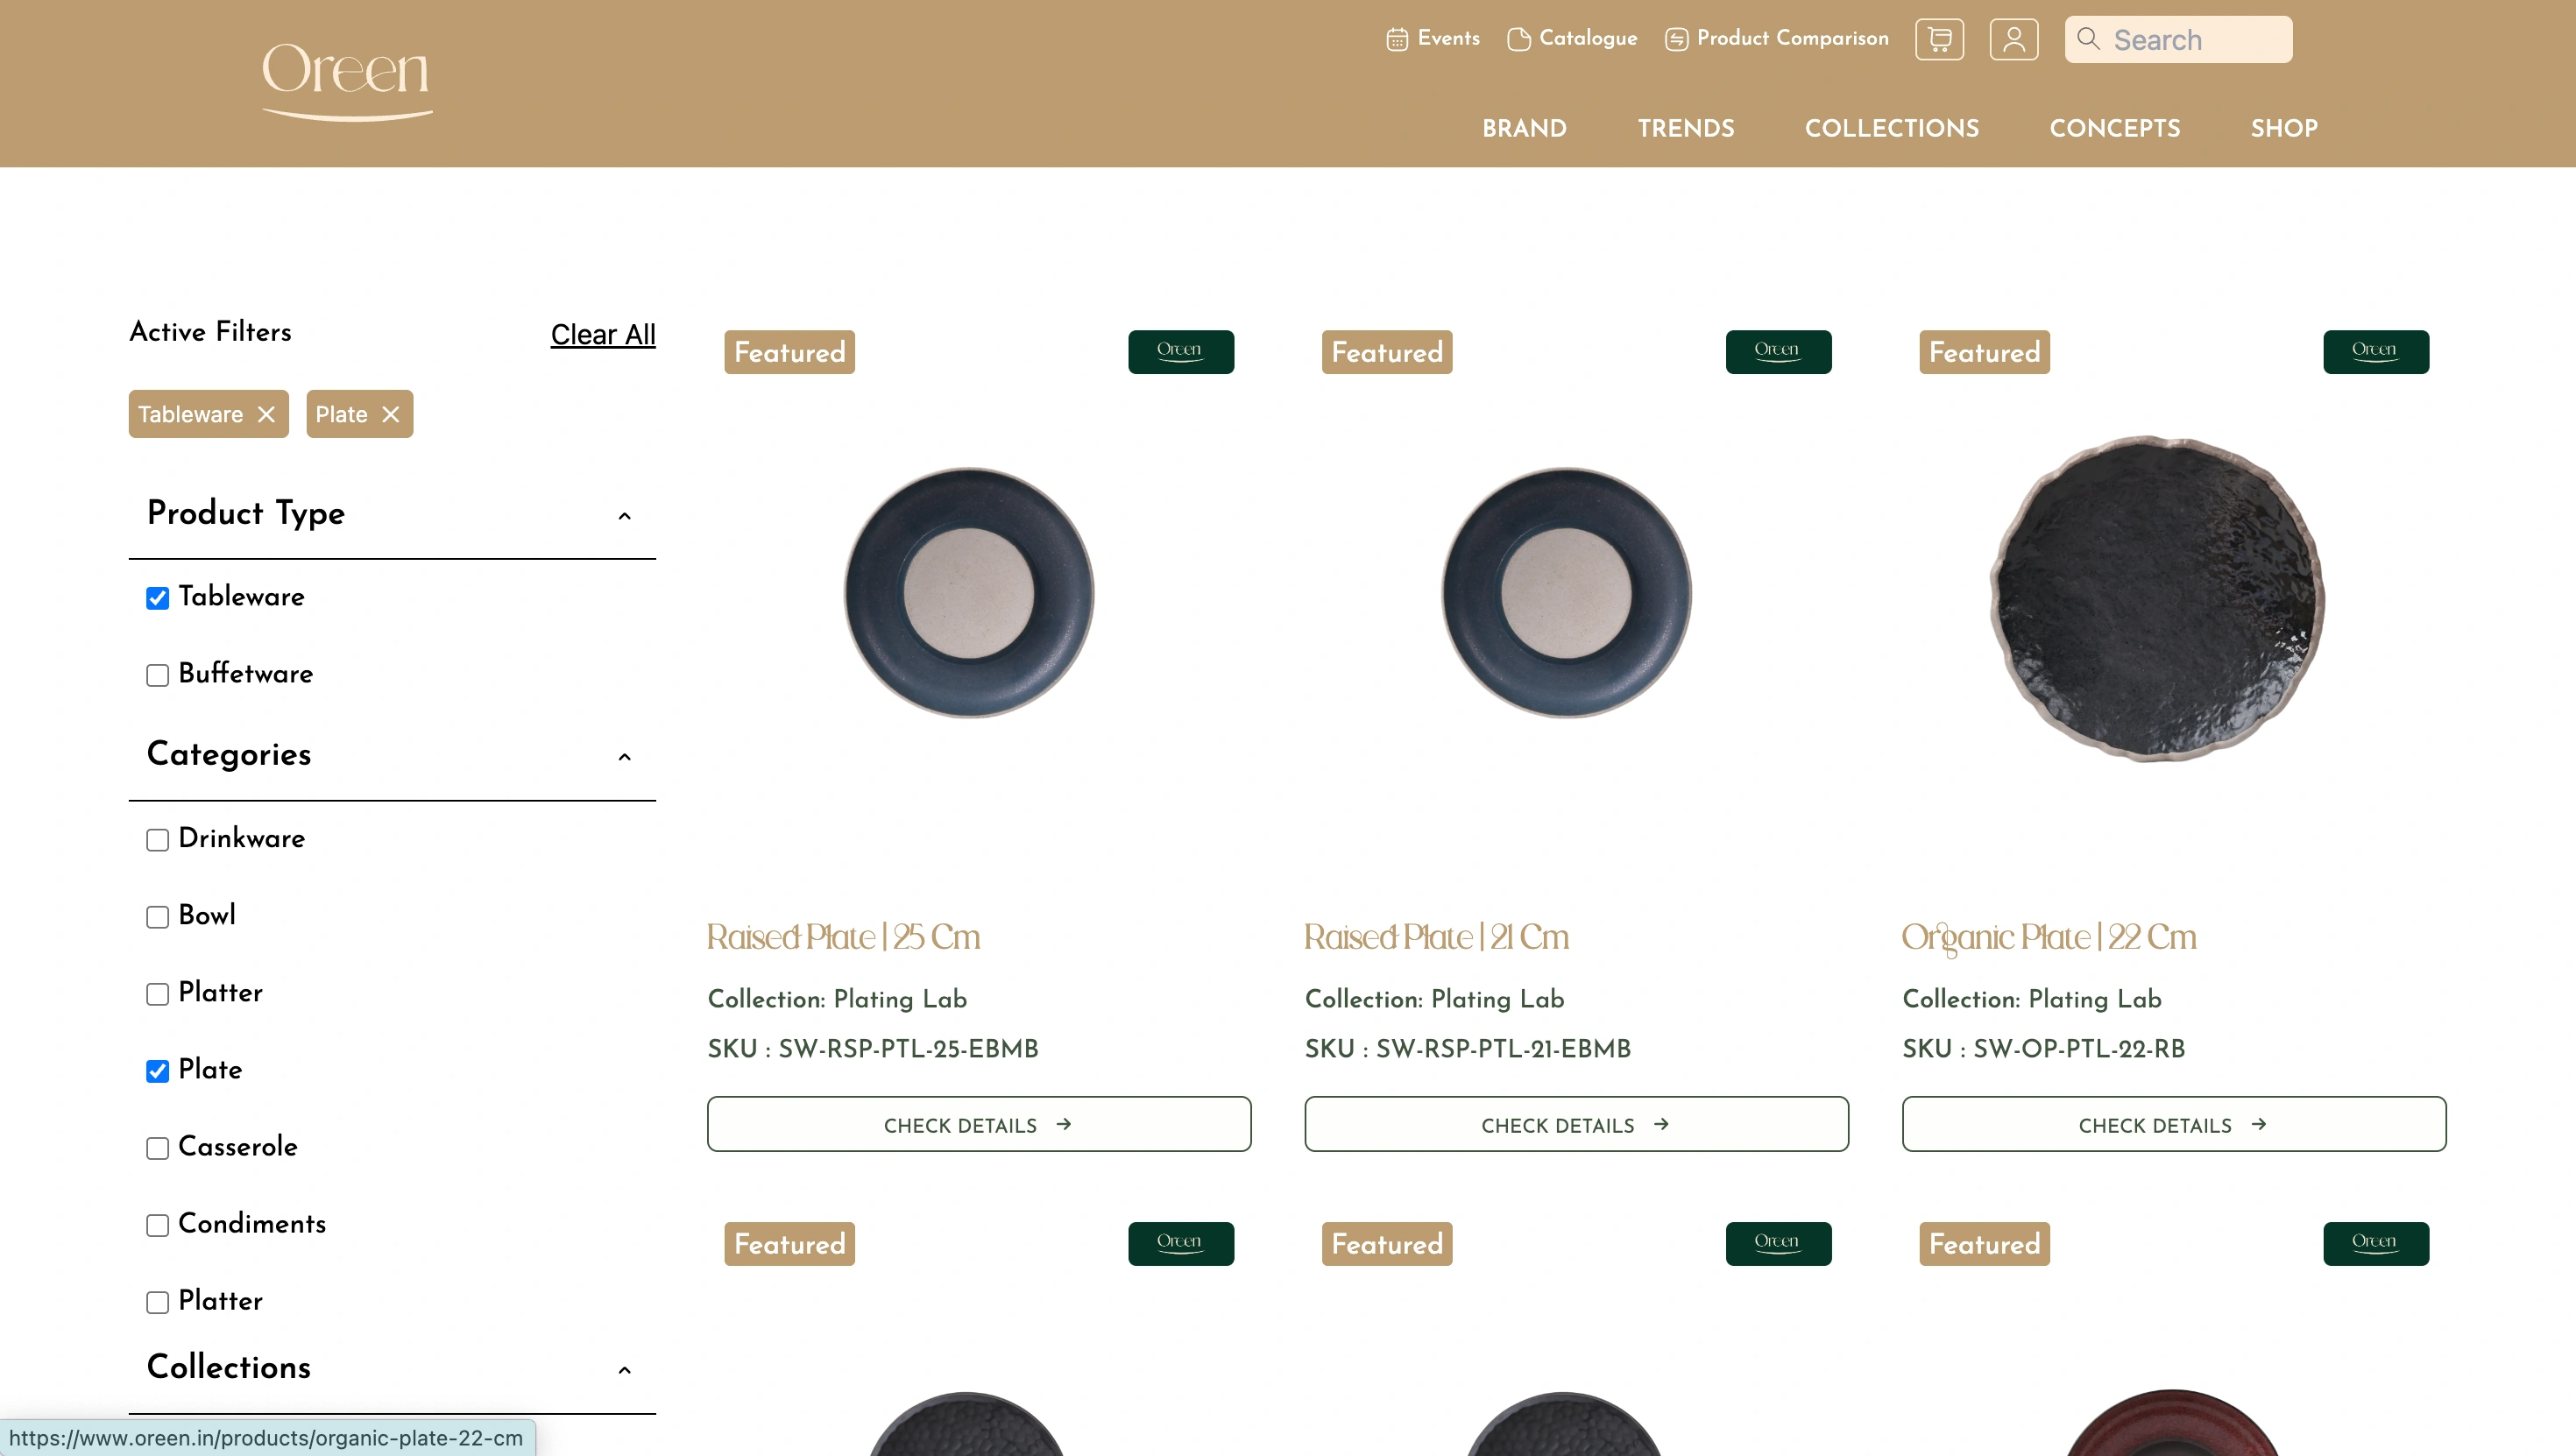Image resolution: width=2576 pixels, height=1456 pixels.
Task: Collapse the Product Type section
Action: point(624,516)
